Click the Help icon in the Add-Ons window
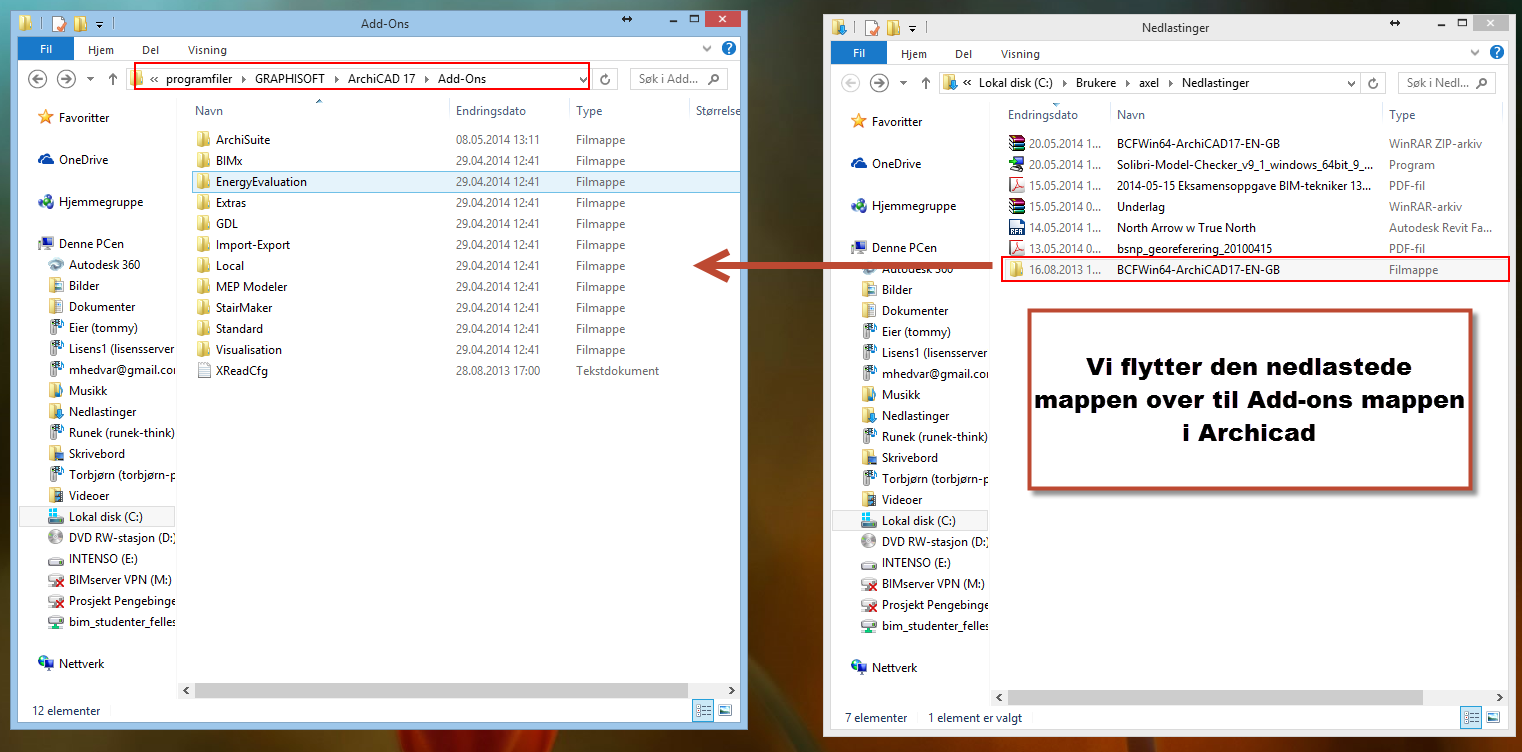The height and width of the screenshot is (752, 1522). 730,48
